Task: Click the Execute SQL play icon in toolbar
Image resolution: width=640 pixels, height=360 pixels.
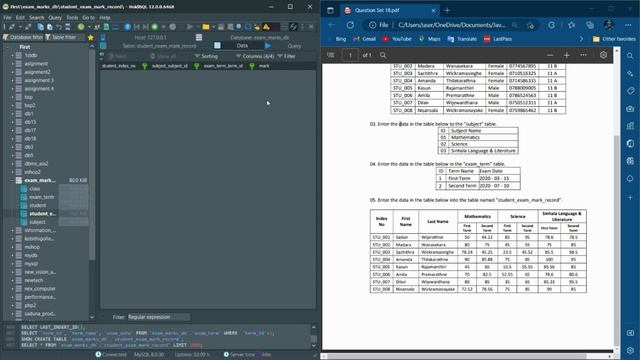Action: (x=190, y=27)
